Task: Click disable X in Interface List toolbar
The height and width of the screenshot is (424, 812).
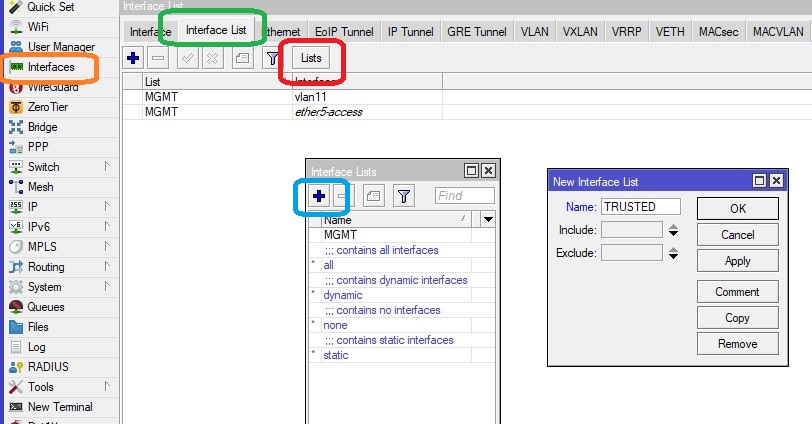Action: click(212, 58)
